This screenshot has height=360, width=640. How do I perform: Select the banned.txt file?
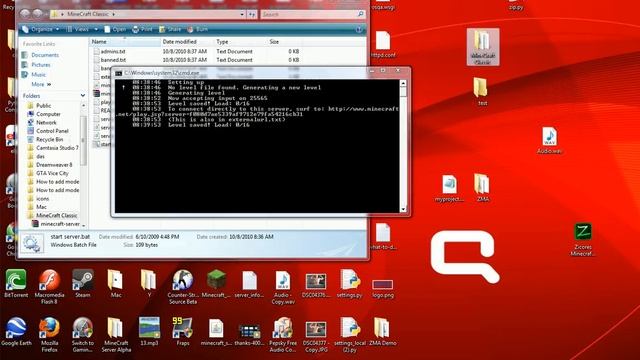113,60
